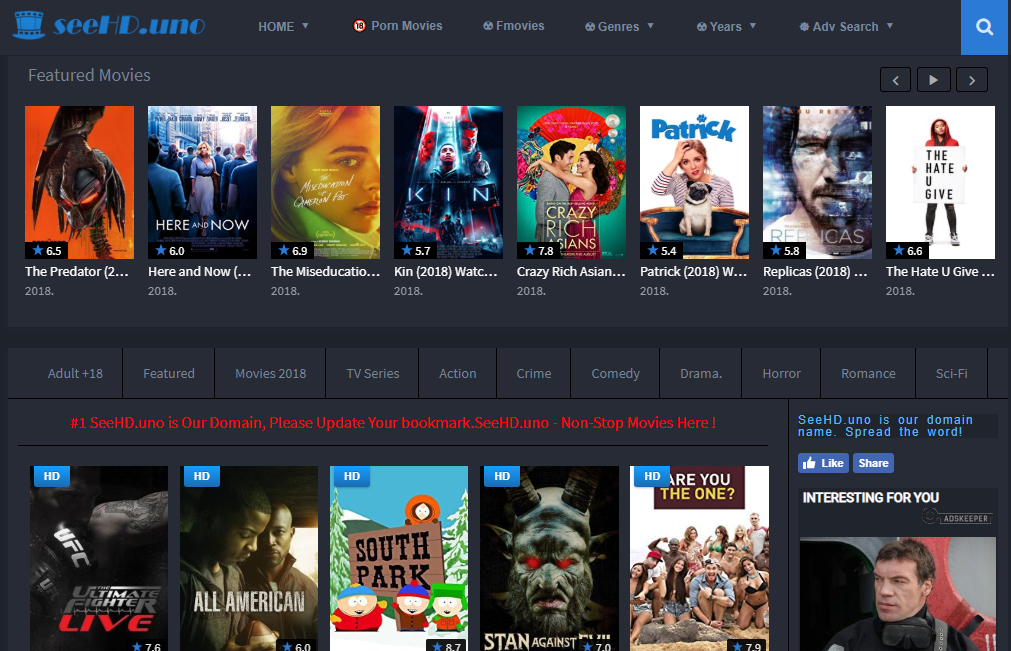Switch to the Movies 2018 tab
Screen dimensions: 1011x651
[x=270, y=373]
